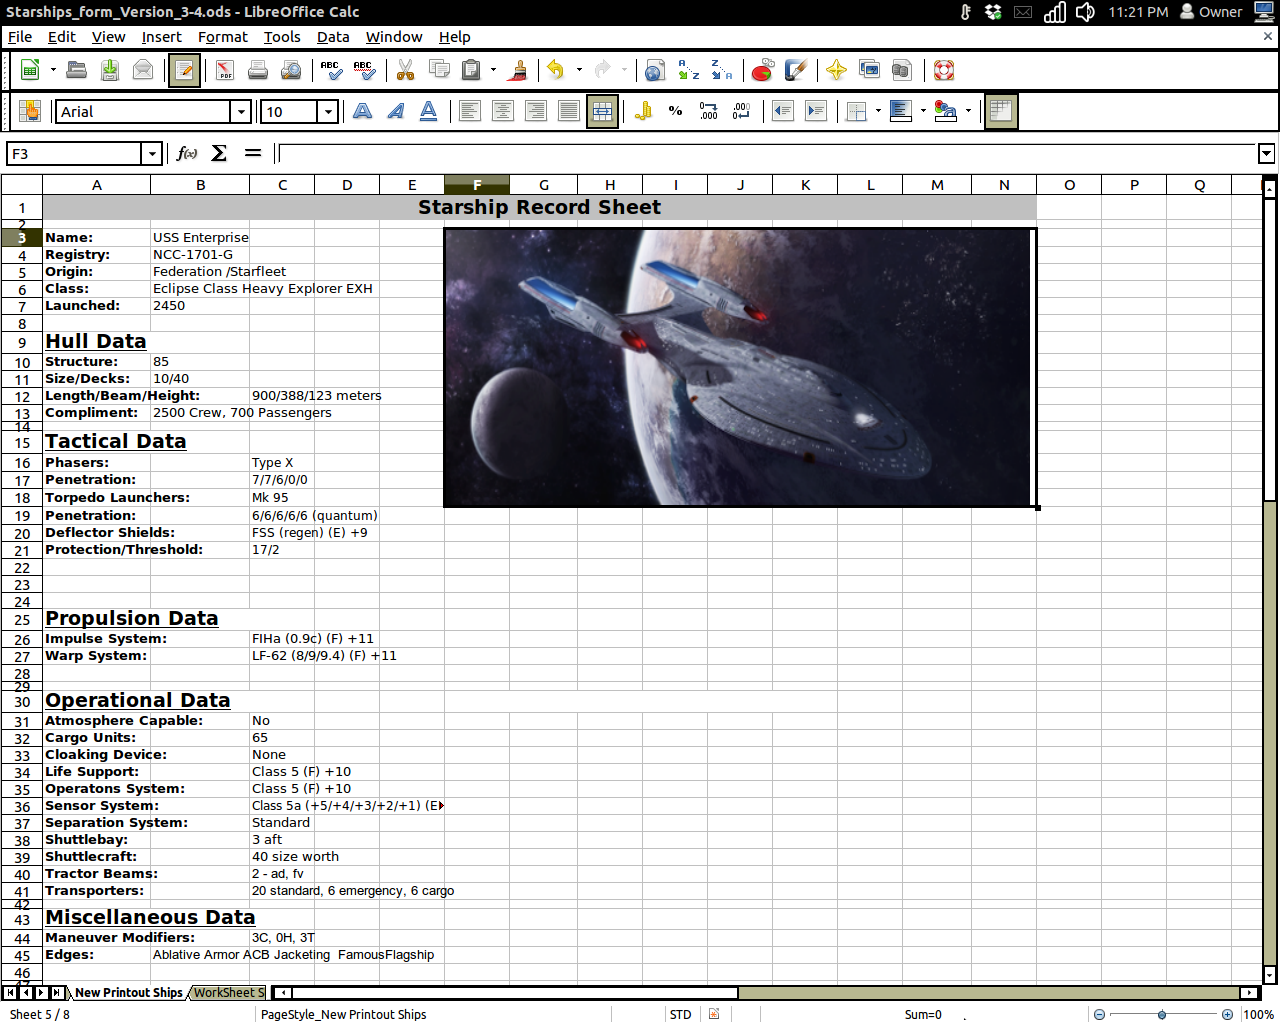Send document as e-mail via envelope icon
The image size is (1280, 1024).
(143, 70)
